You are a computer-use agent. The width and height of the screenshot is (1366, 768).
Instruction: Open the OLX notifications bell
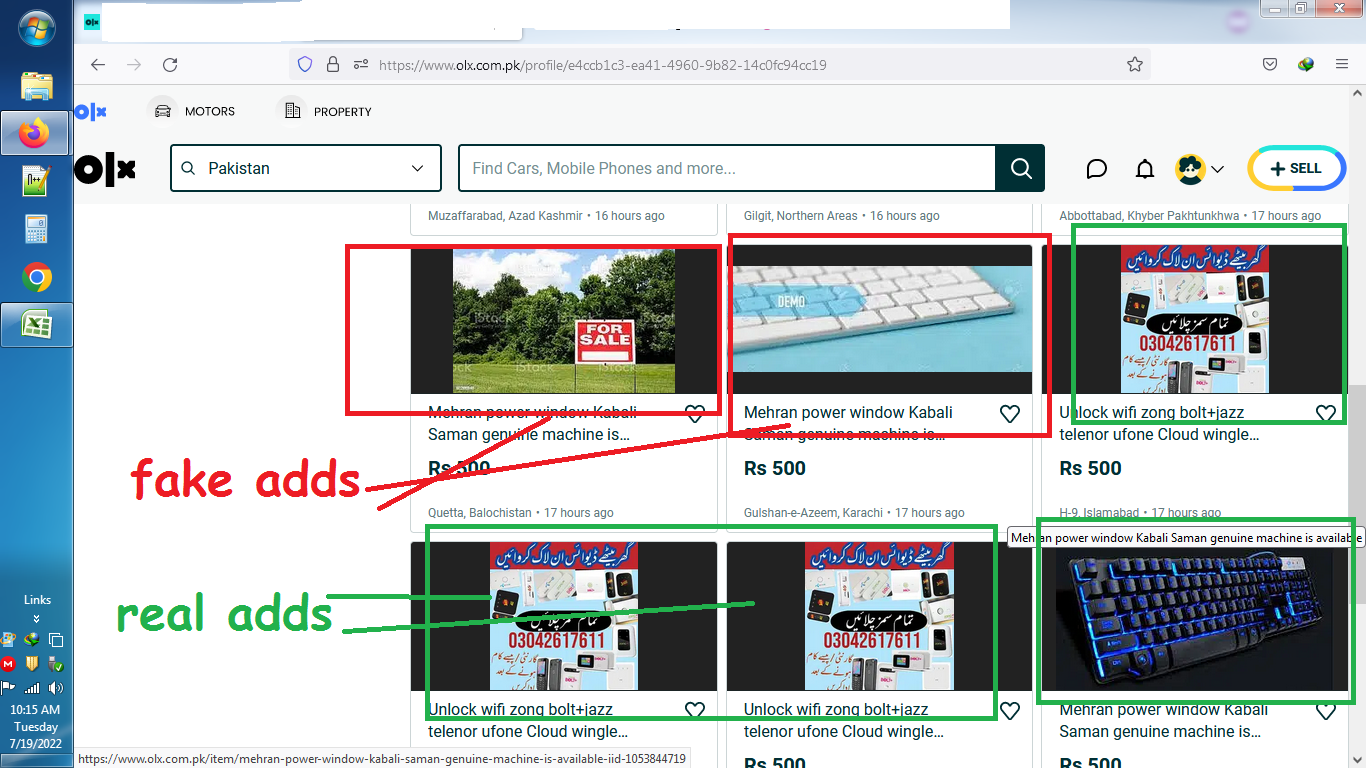tap(1145, 169)
